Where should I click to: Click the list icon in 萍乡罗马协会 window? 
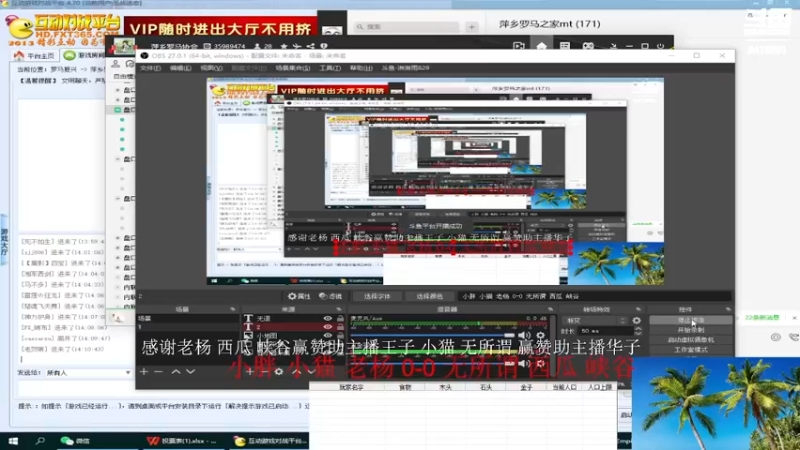click(x=565, y=46)
